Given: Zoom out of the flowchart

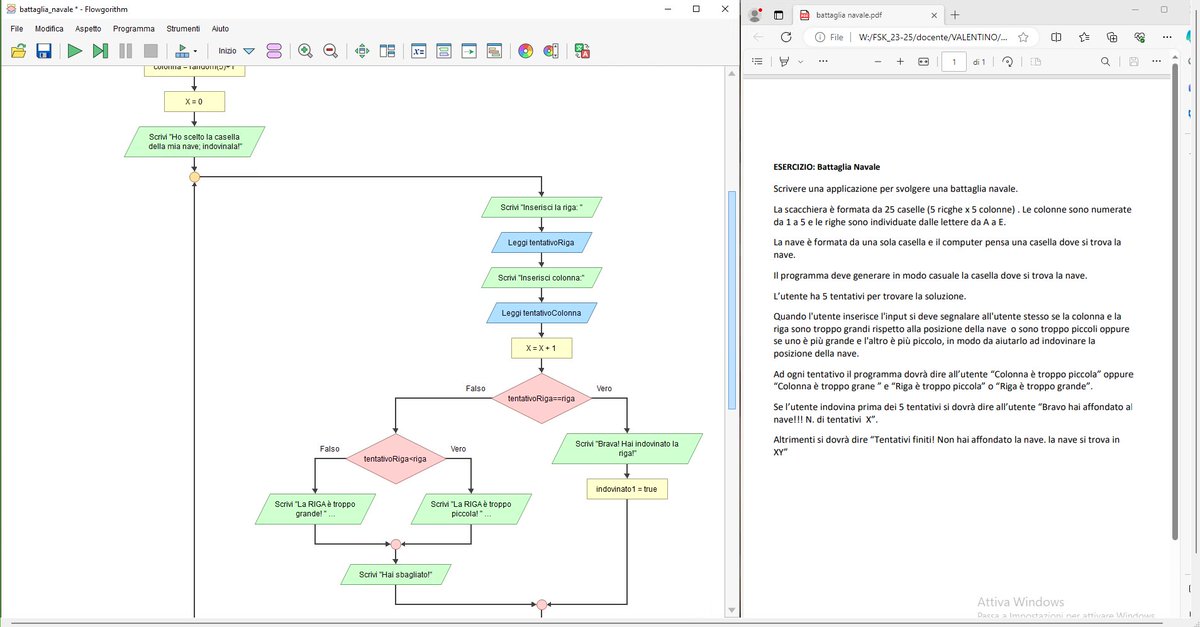Looking at the screenshot, I should [x=330, y=51].
